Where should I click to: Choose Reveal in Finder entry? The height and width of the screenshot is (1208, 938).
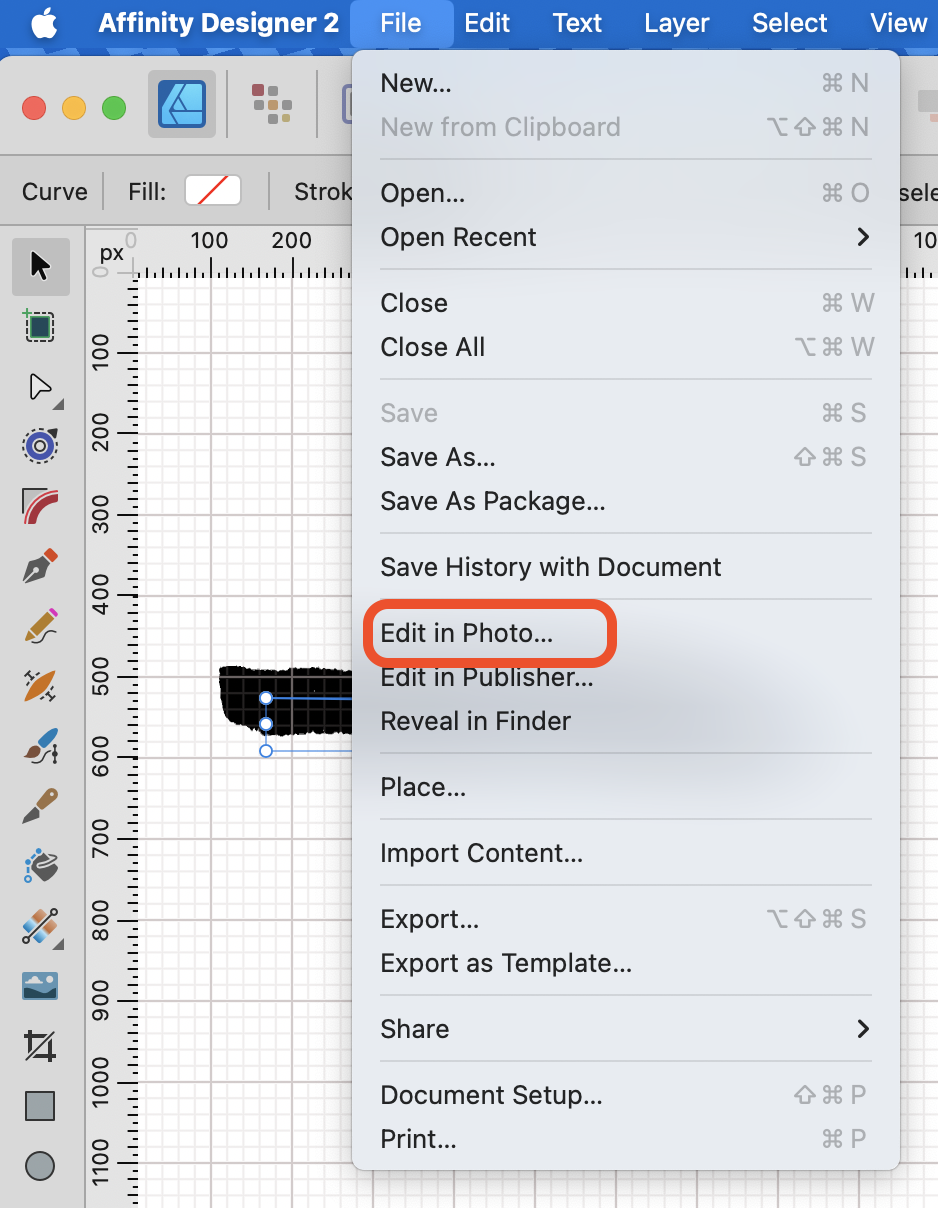(x=626, y=721)
